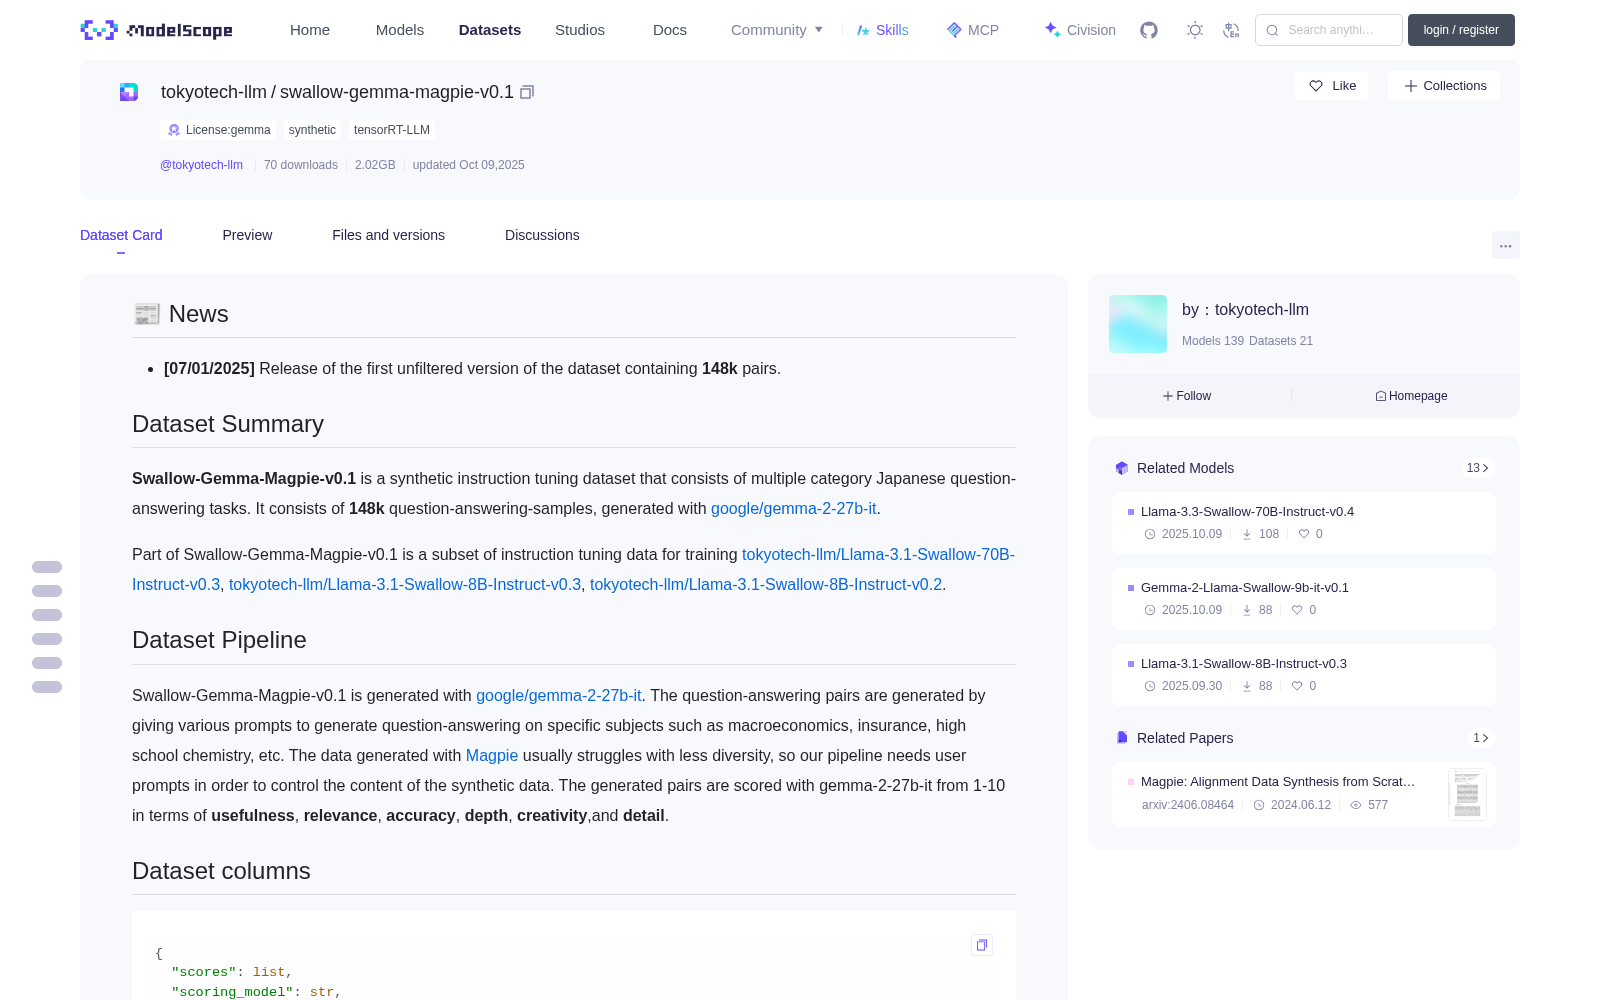This screenshot has height=1000, width=1600.
Task: Open Llama-3.1-Swallow-8B-Instruct-v0.3 text link
Action: pos(405,584)
